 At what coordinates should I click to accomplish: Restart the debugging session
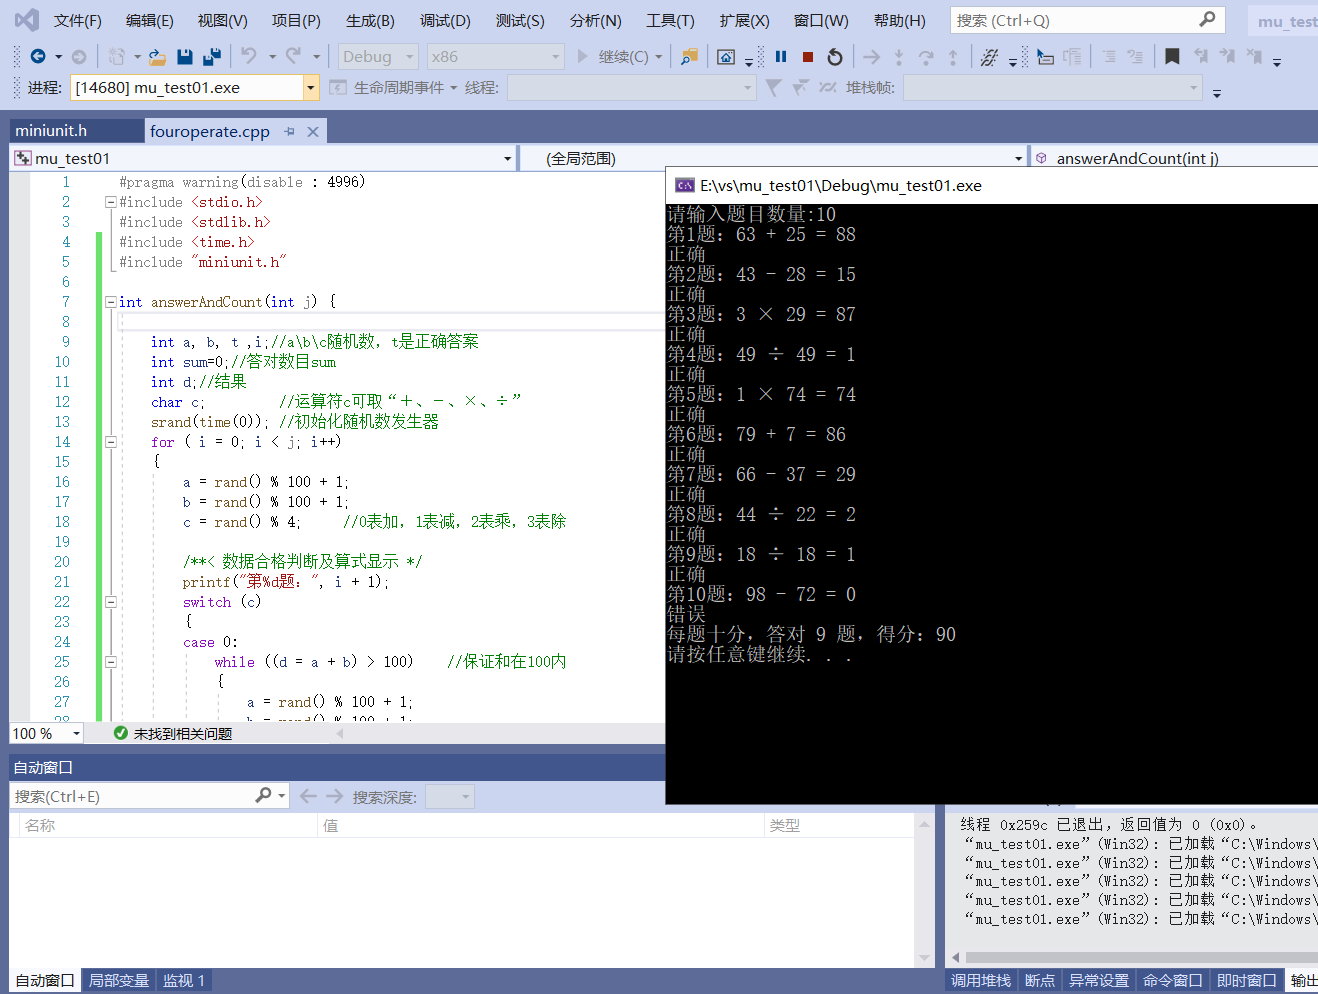pos(835,57)
